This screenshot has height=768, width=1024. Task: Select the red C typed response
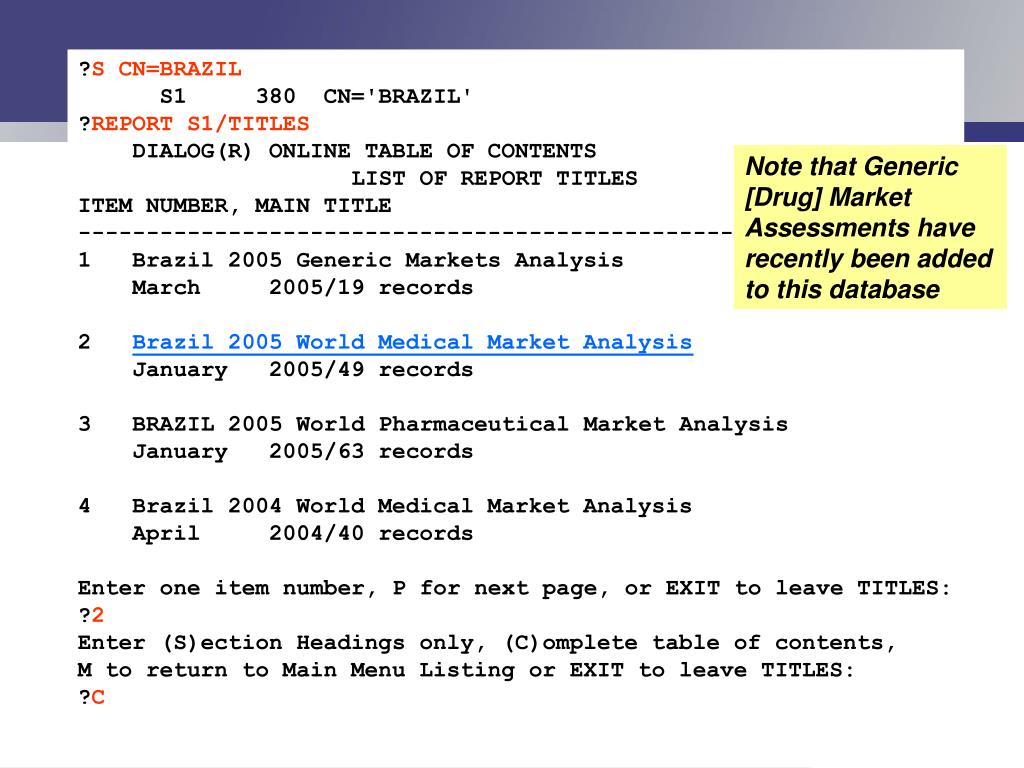(98, 697)
